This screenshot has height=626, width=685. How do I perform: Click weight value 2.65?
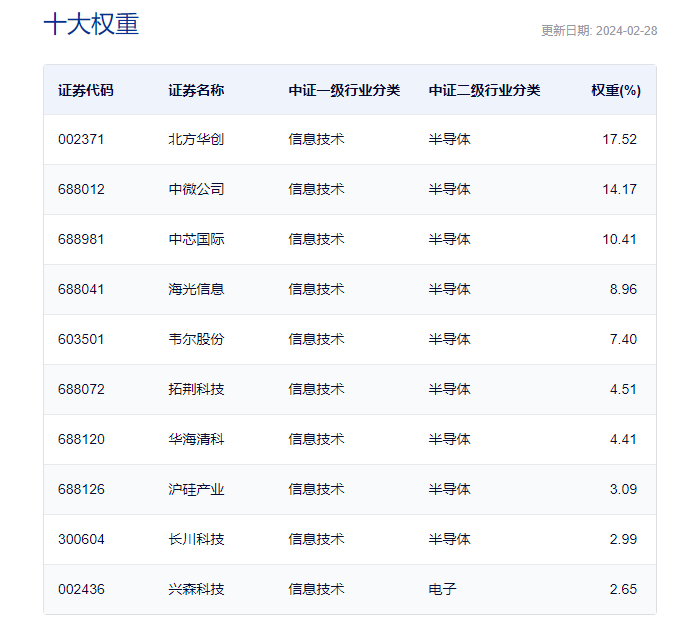point(623,589)
